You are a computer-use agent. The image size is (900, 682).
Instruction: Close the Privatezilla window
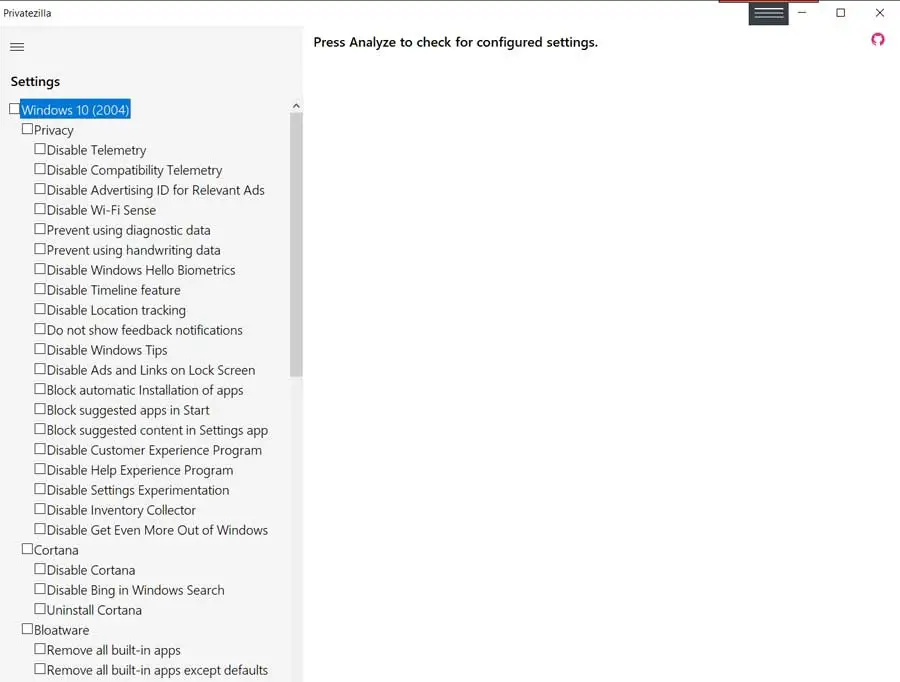tap(879, 13)
